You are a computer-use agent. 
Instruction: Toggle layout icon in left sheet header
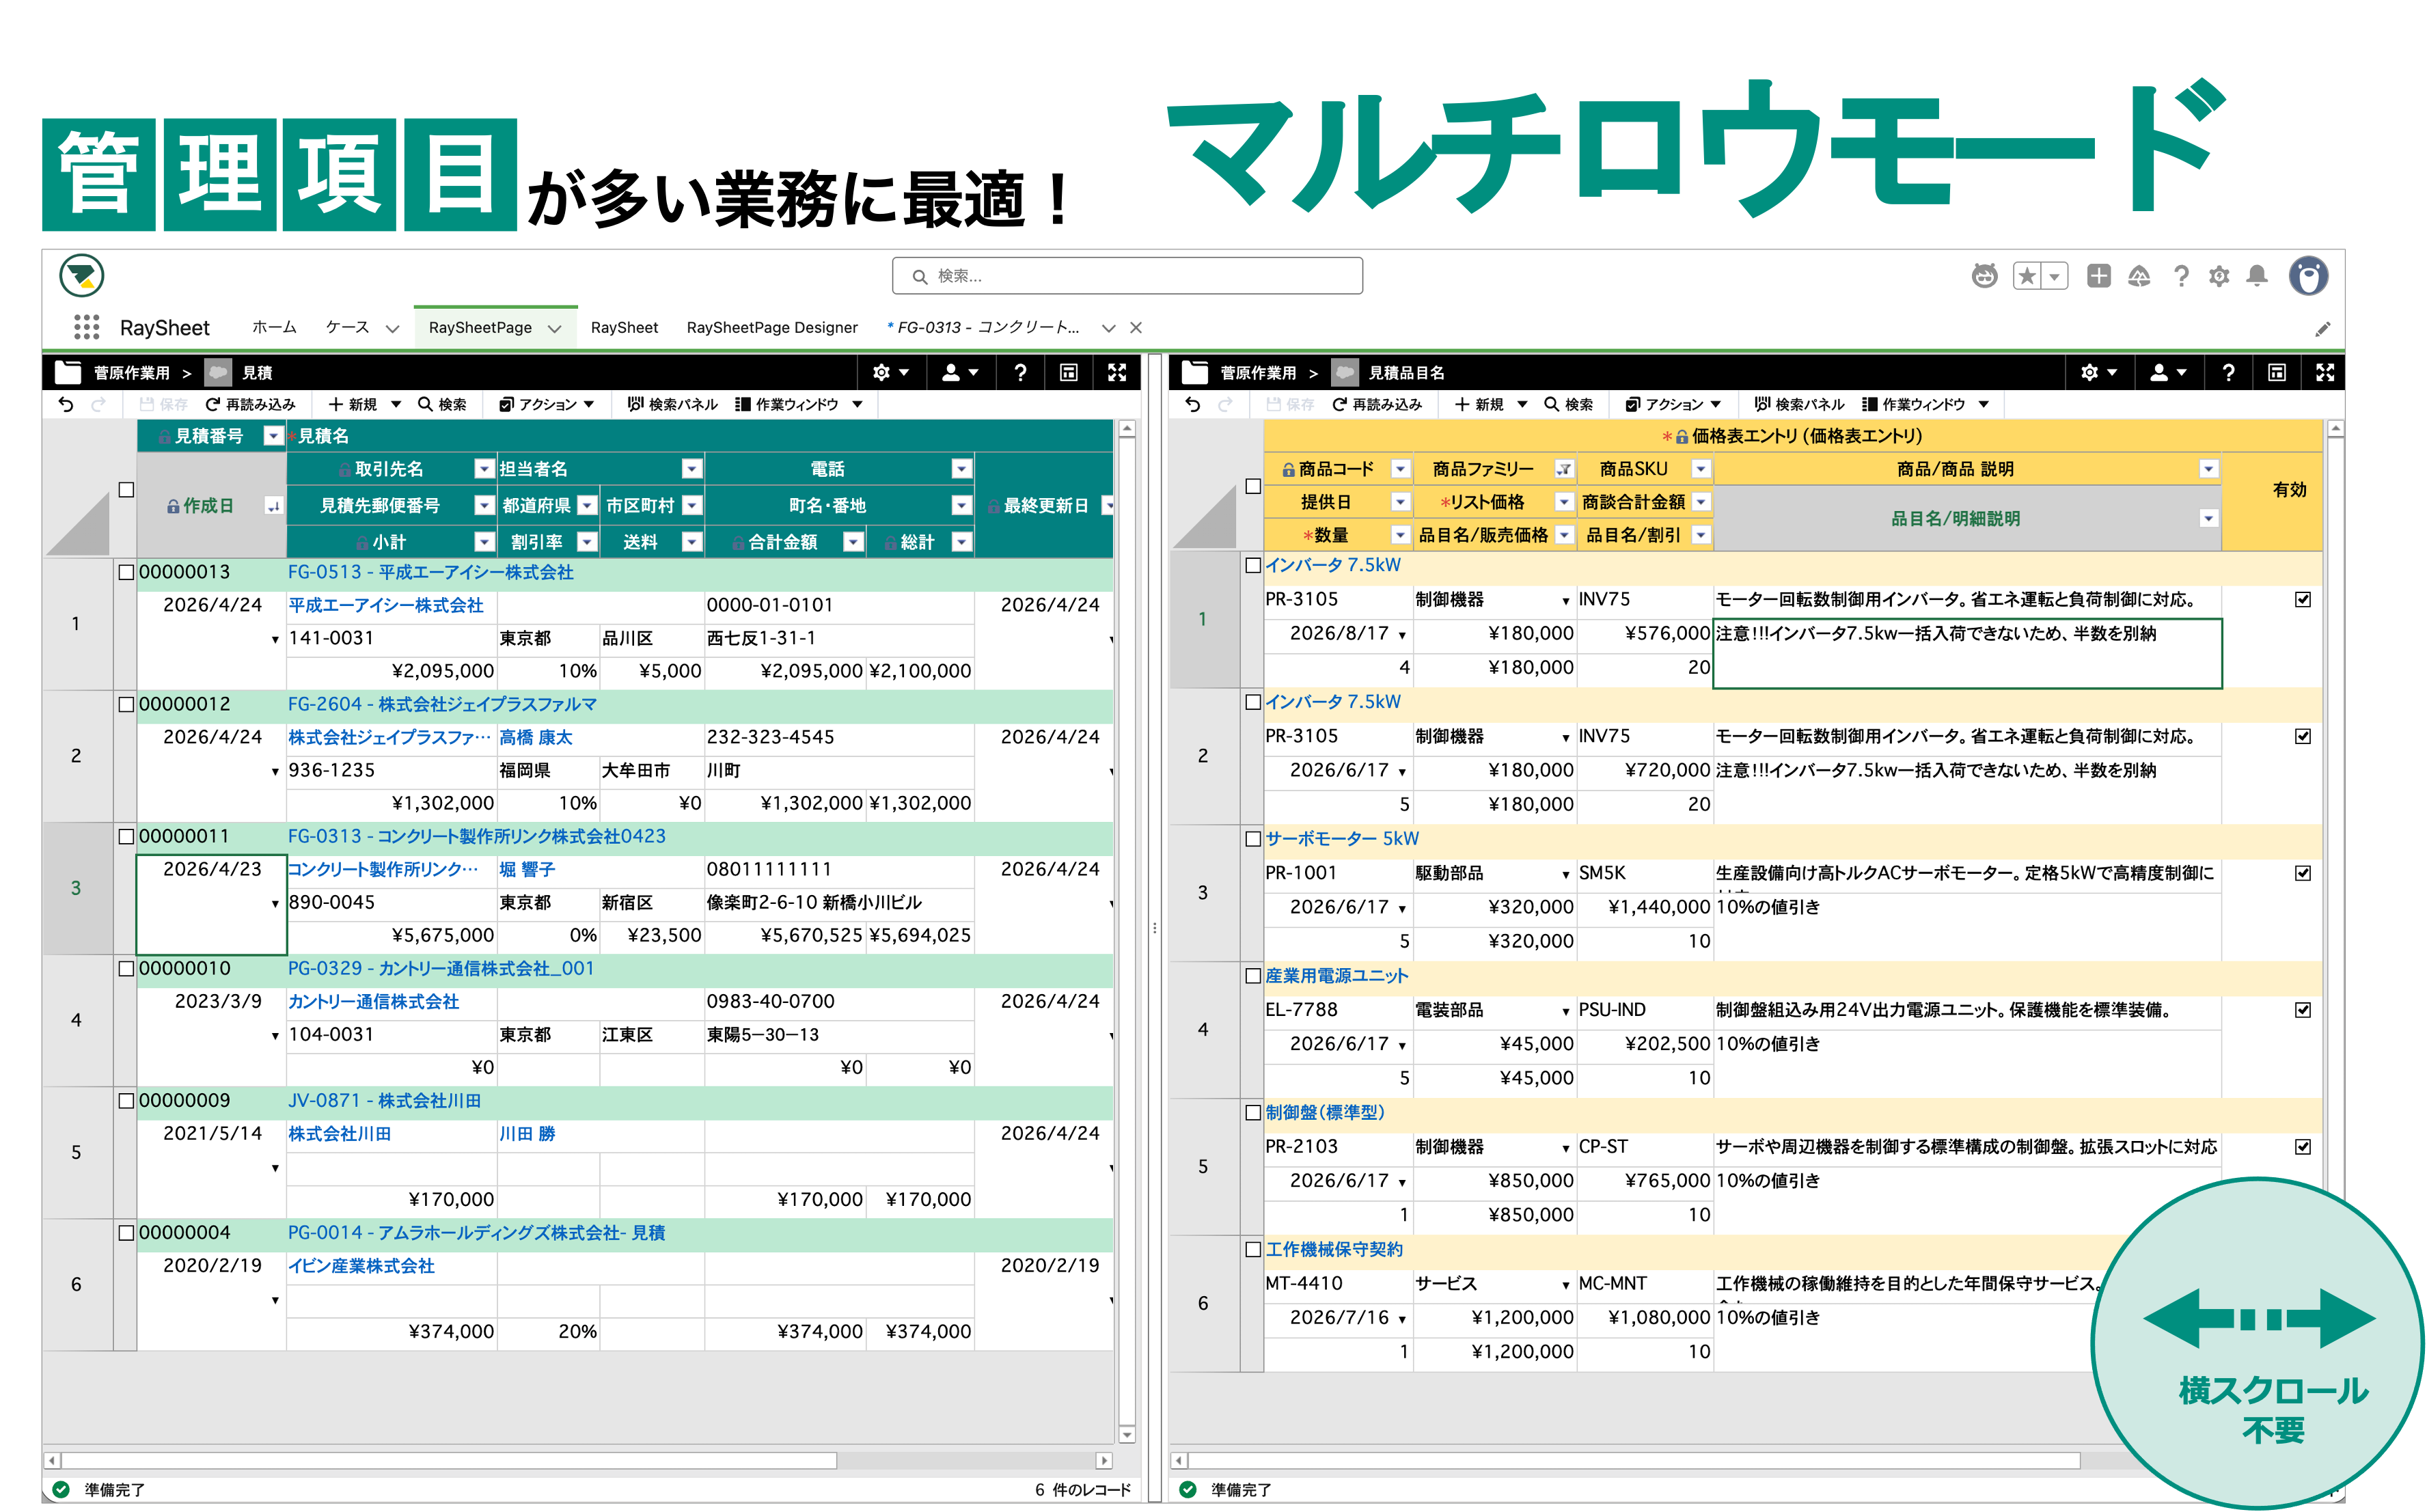[x=1068, y=372]
